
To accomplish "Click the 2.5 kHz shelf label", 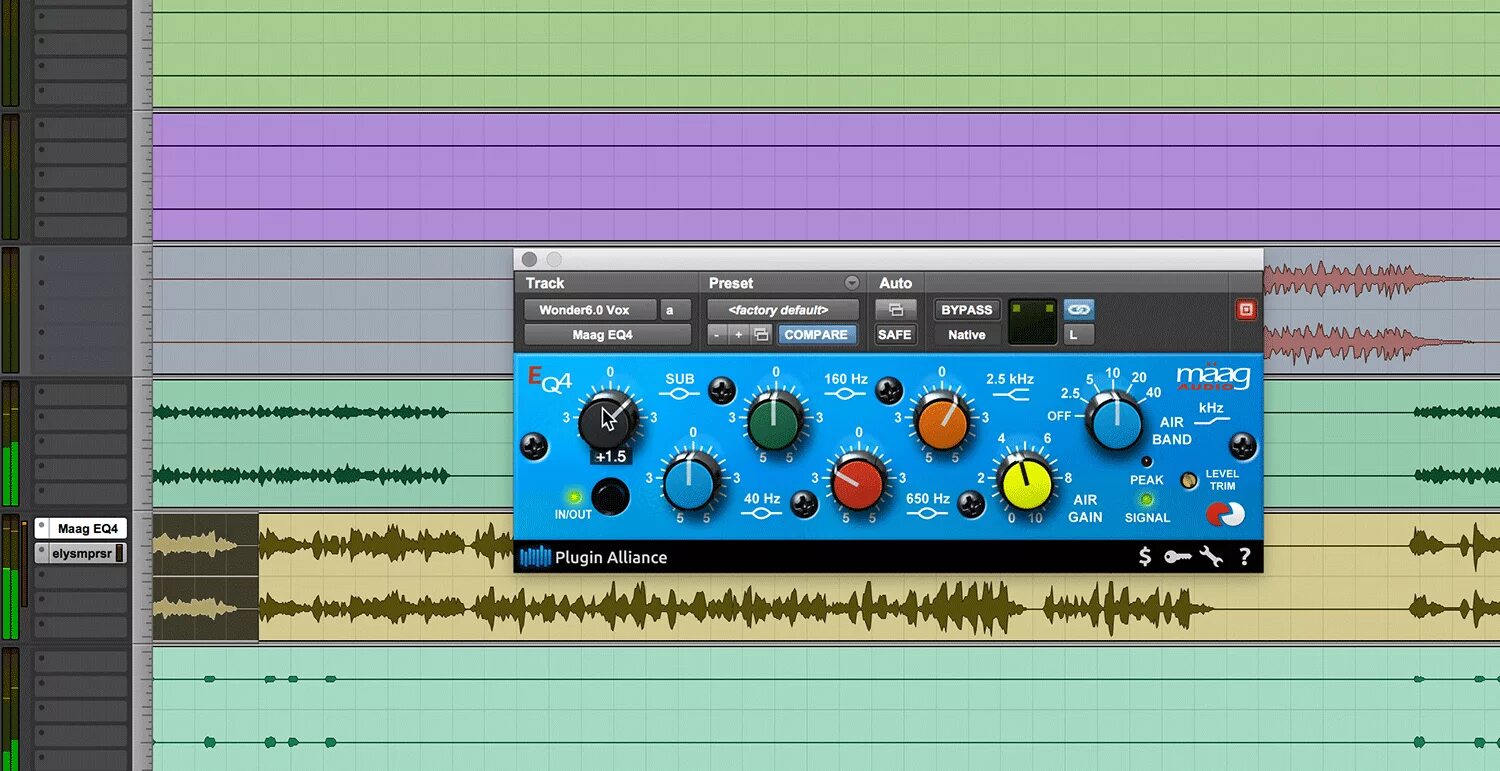I will [1010, 379].
